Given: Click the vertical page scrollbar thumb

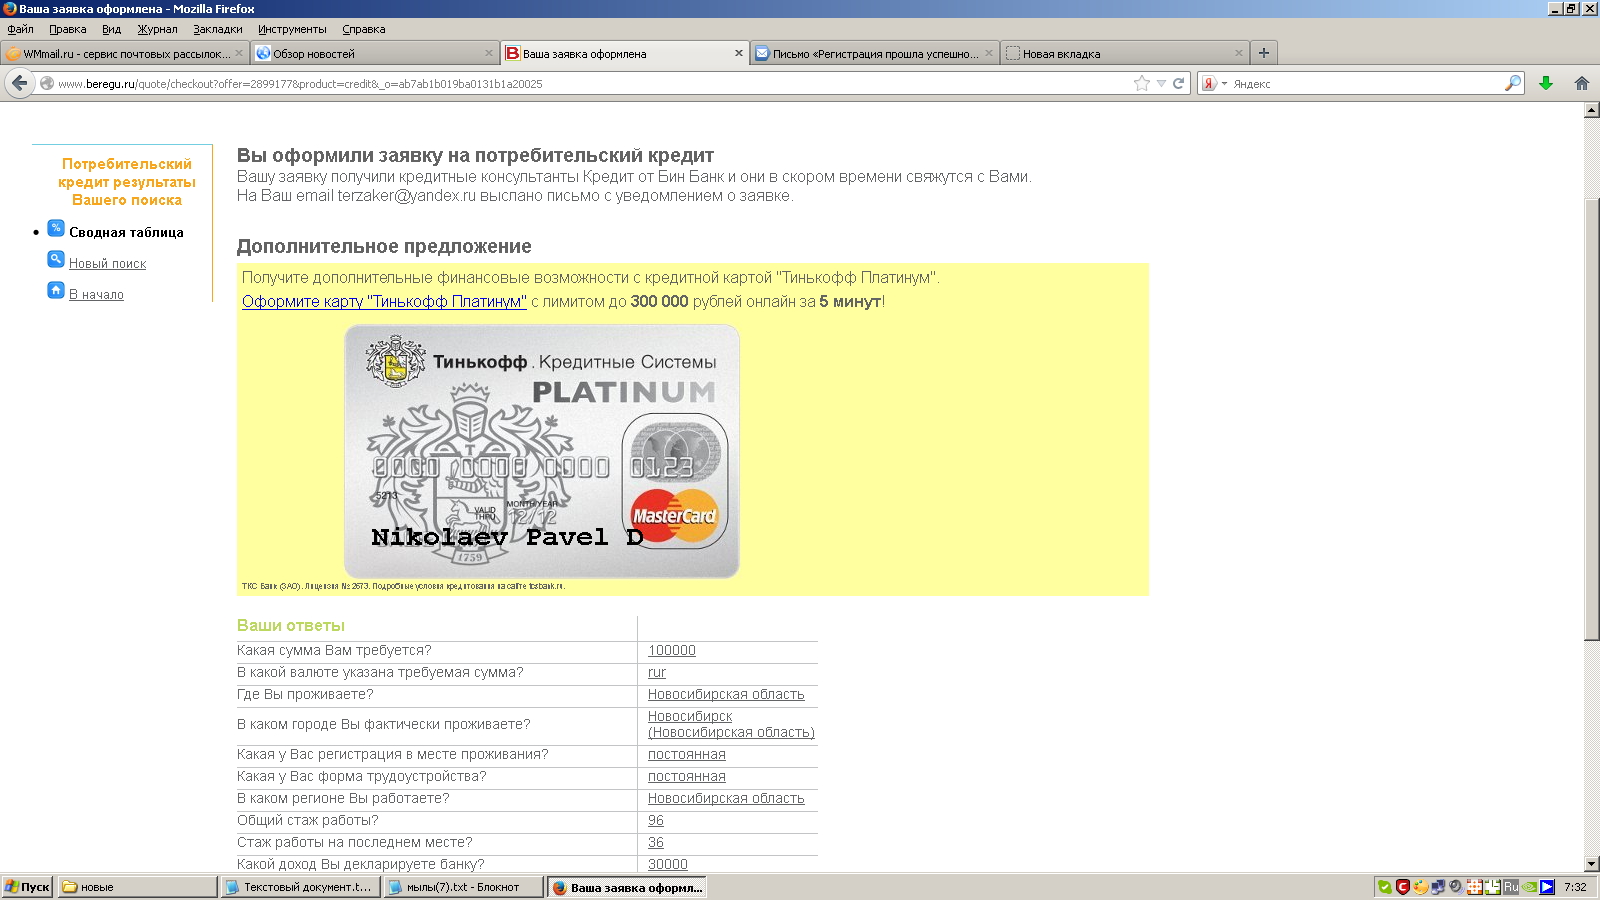Looking at the screenshot, I should click(x=1592, y=420).
